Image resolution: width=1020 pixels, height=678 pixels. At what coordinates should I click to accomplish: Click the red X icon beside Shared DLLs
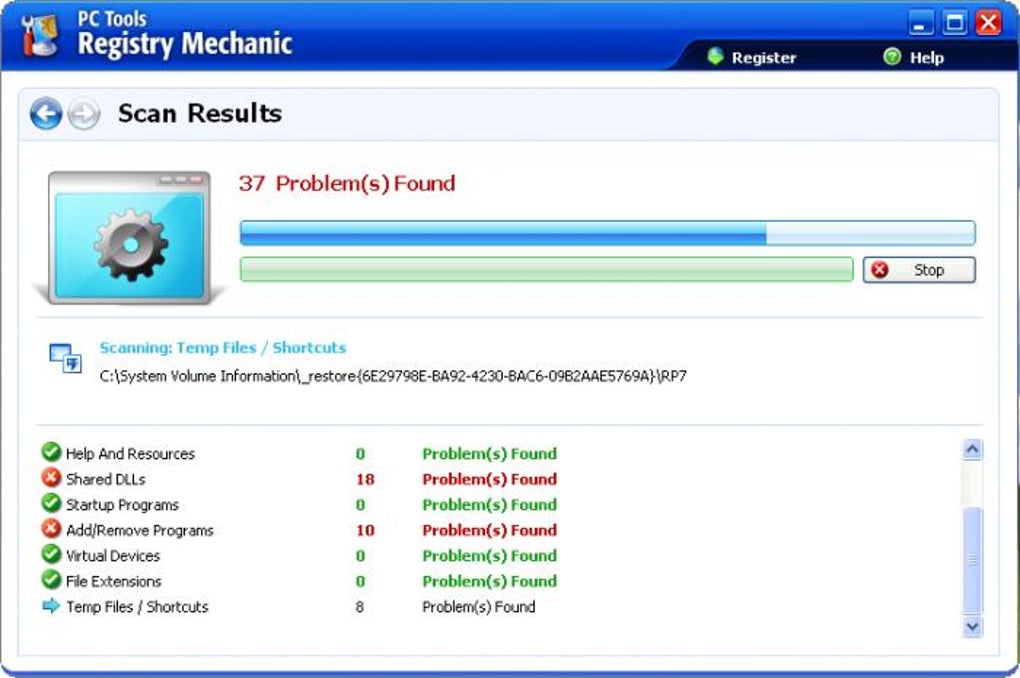(51, 478)
